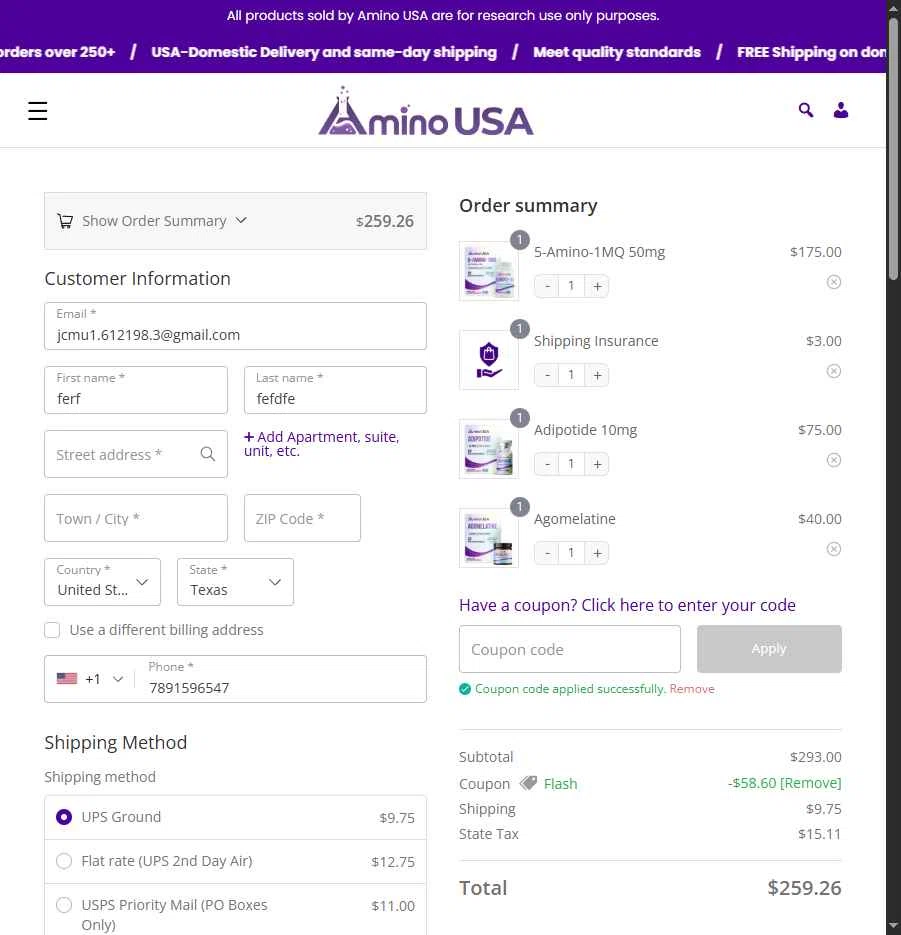
Task: Click the cart icon in Show Order Summary
Action: click(x=65, y=221)
